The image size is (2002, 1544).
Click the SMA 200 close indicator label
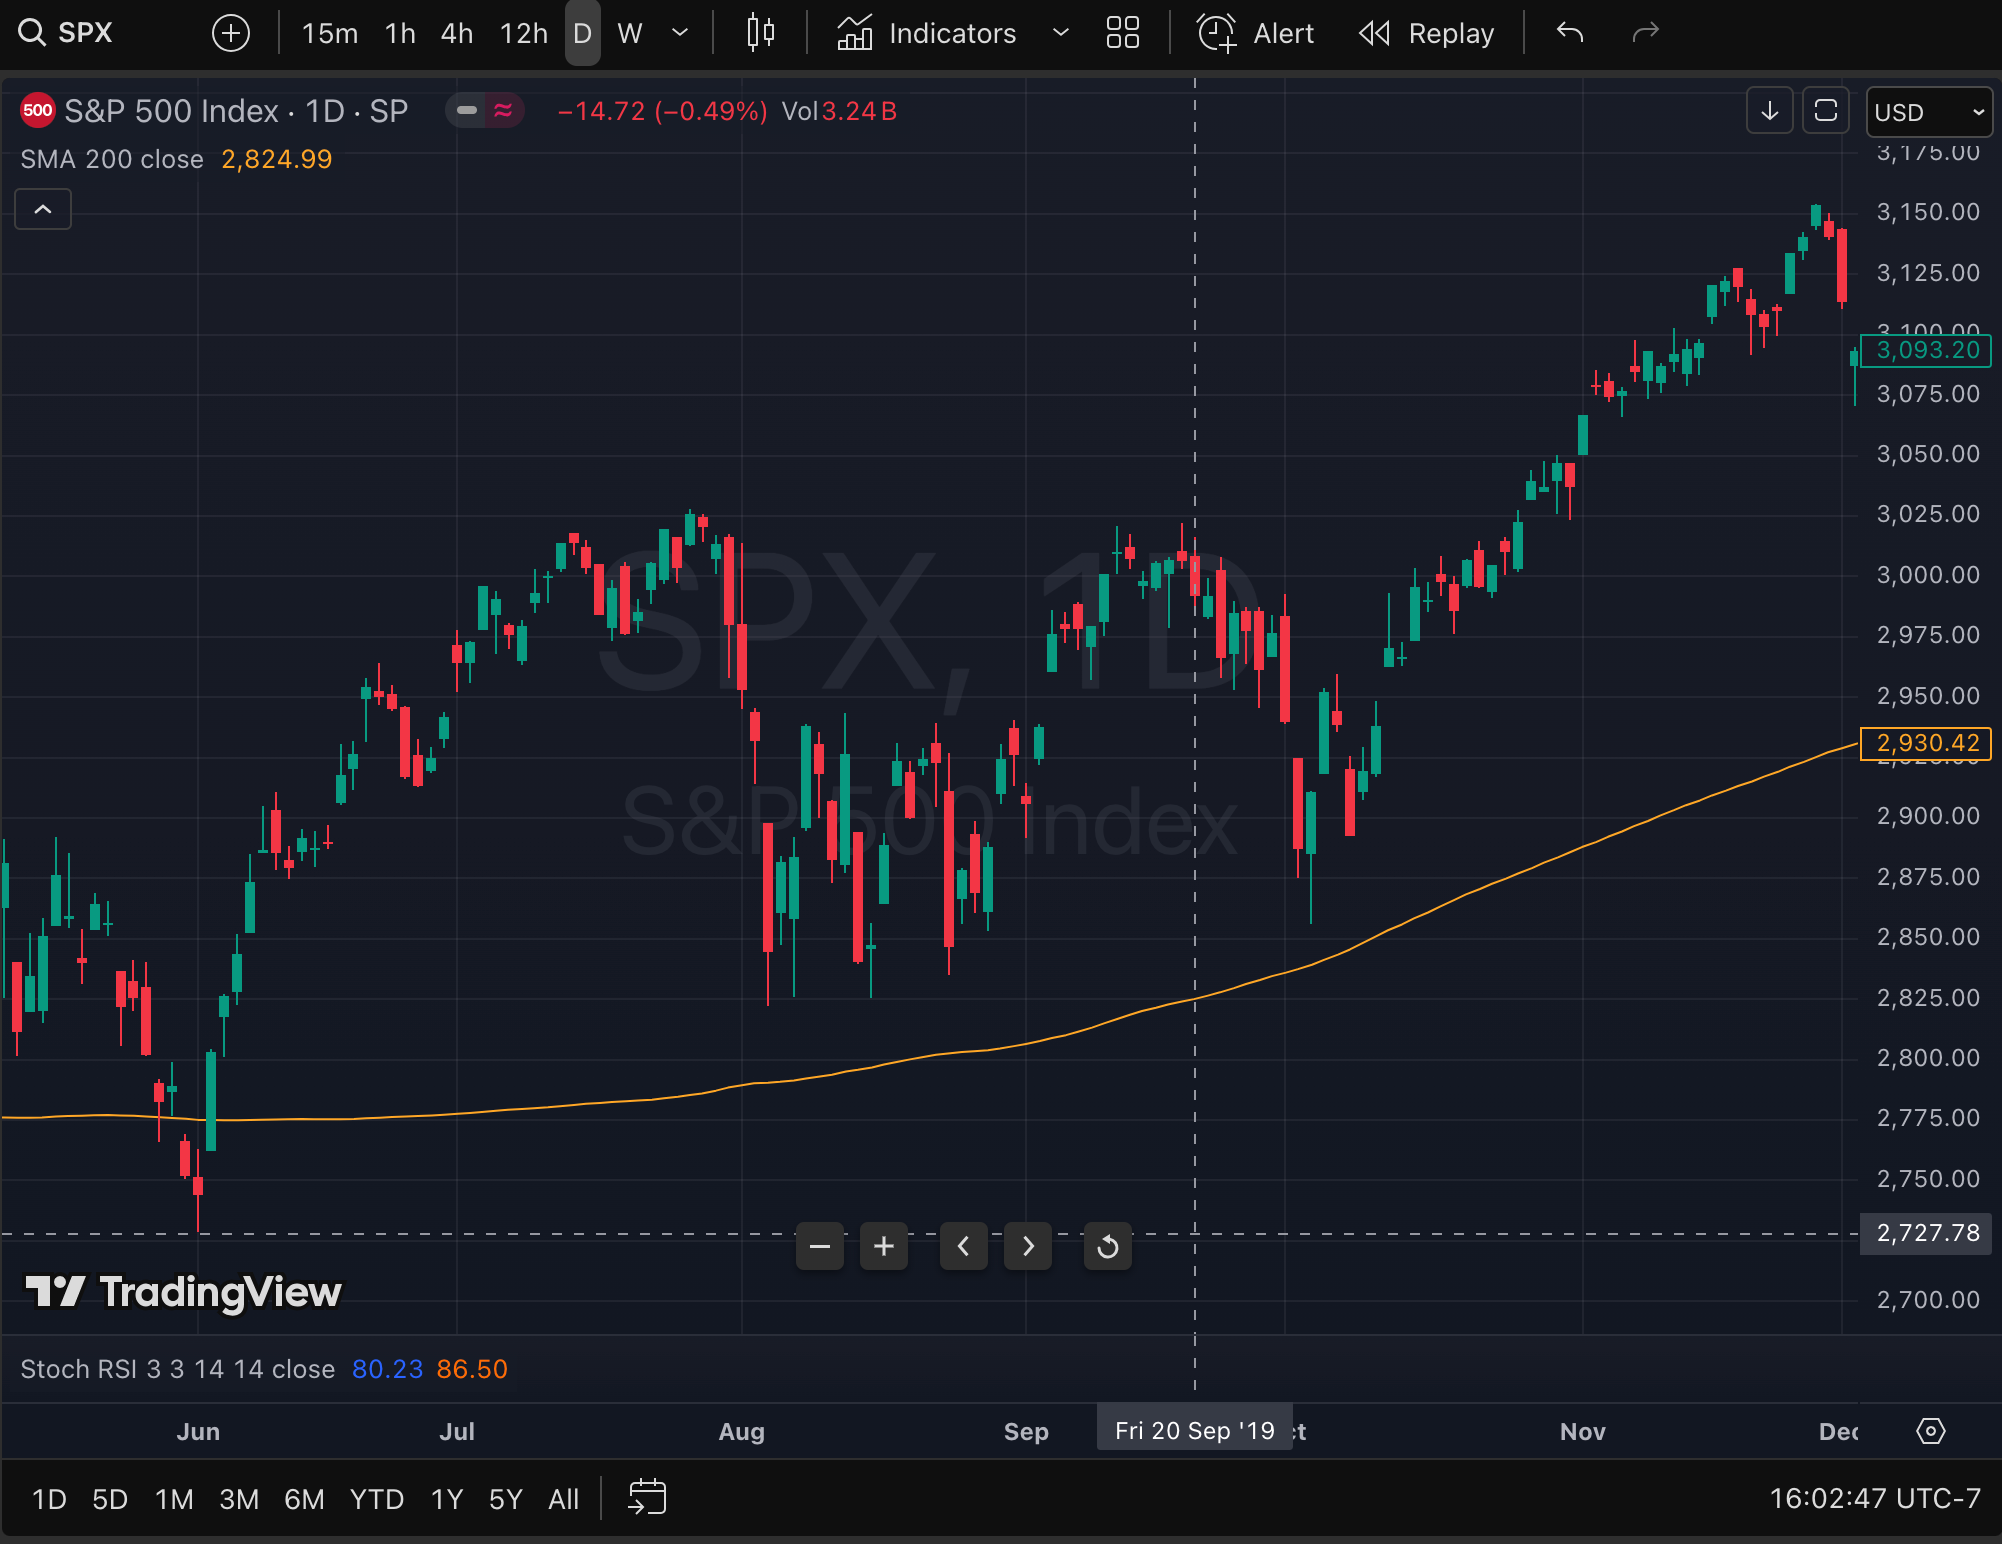[112, 159]
